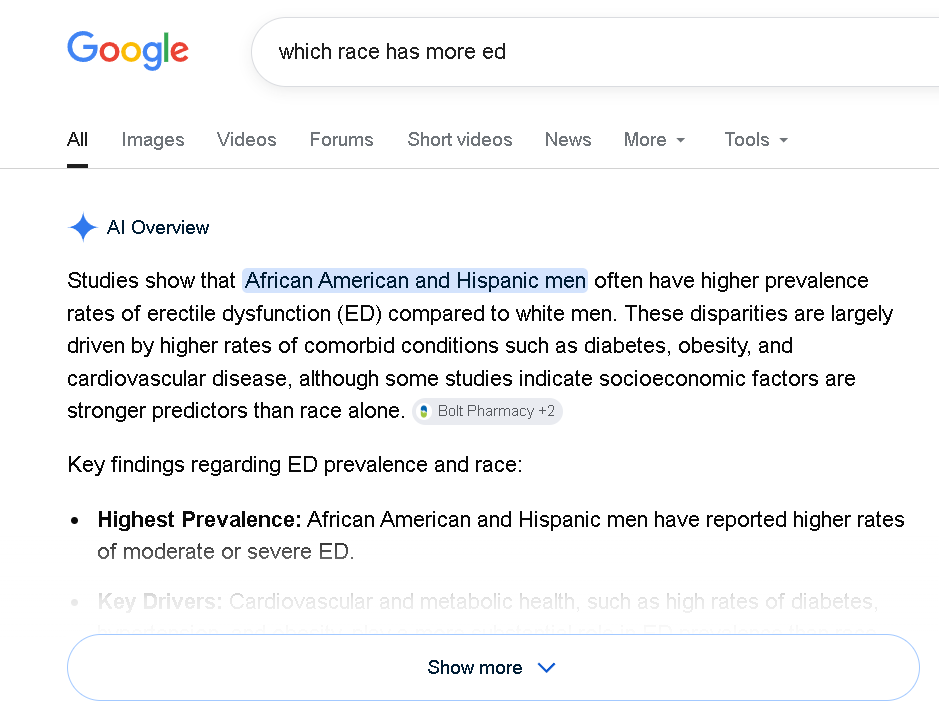Click the AI Overview heading label

(158, 228)
